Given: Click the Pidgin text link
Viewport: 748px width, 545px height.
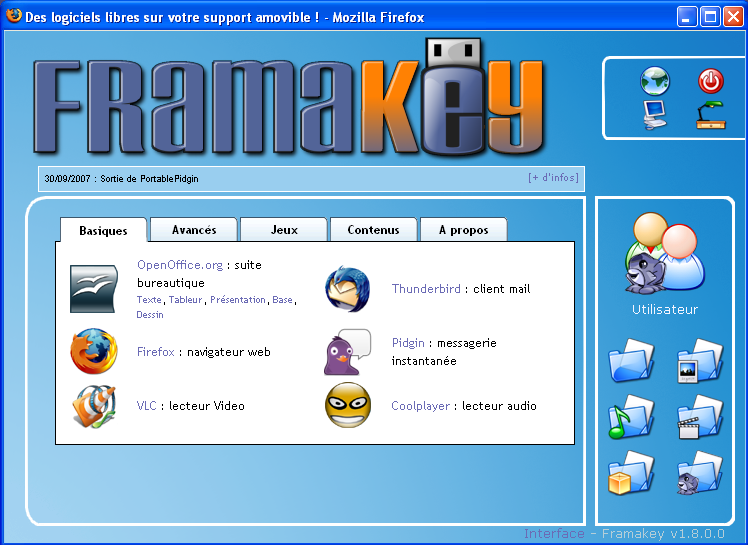Looking at the screenshot, I should pyautogui.click(x=408, y=343).
